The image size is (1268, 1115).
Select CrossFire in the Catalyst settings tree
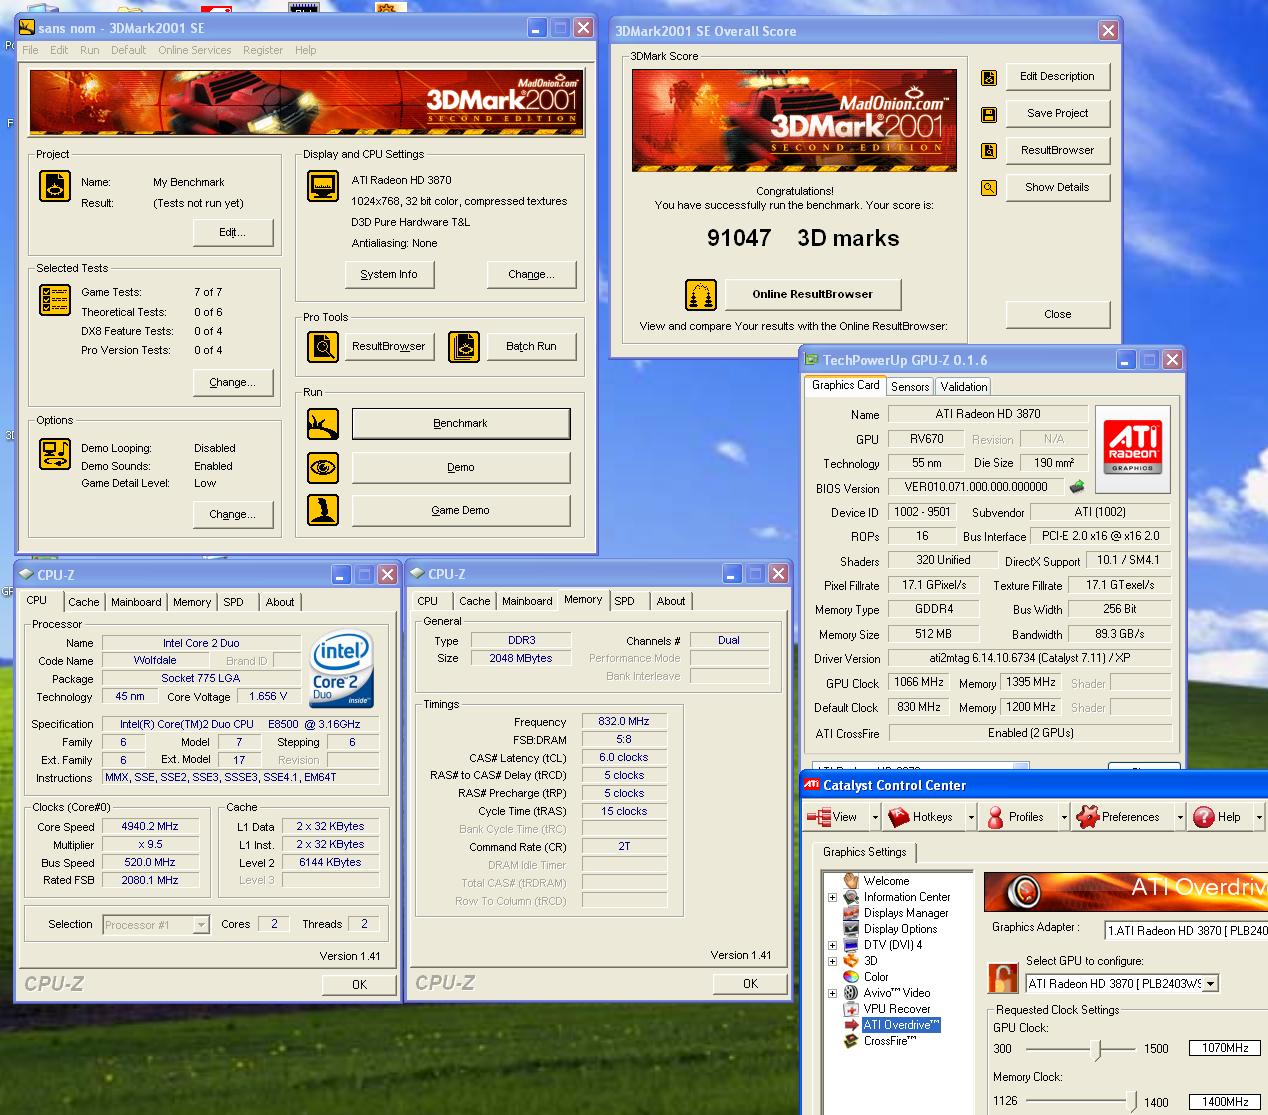point(890,1041)
